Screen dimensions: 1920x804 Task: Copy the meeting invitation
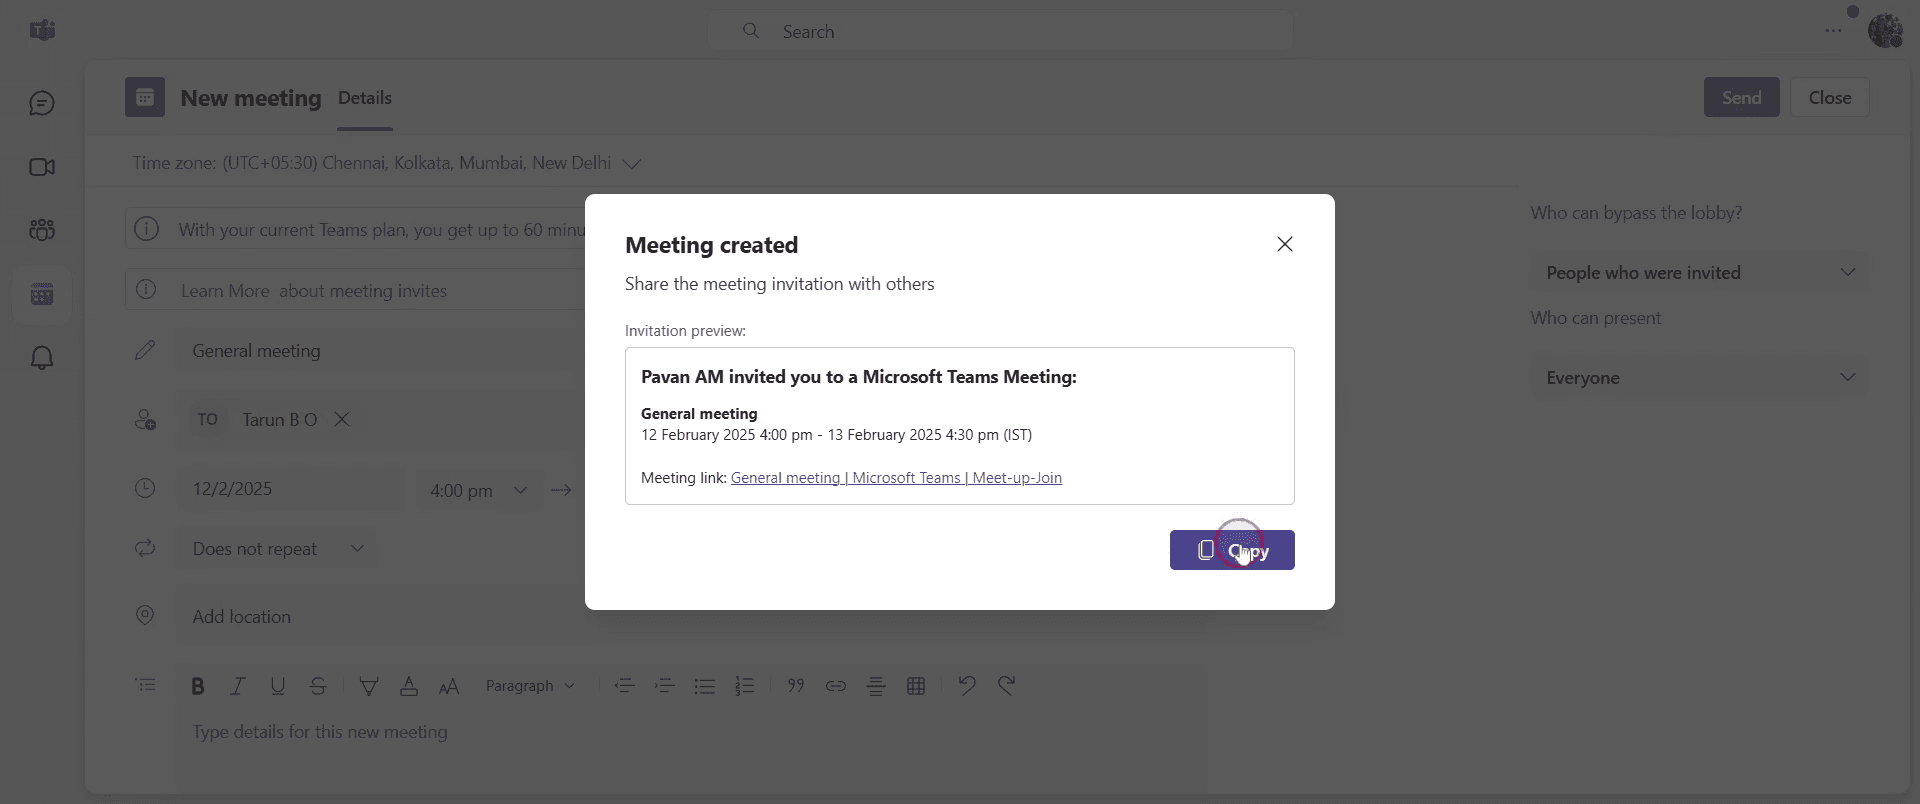coord(1232,550)
